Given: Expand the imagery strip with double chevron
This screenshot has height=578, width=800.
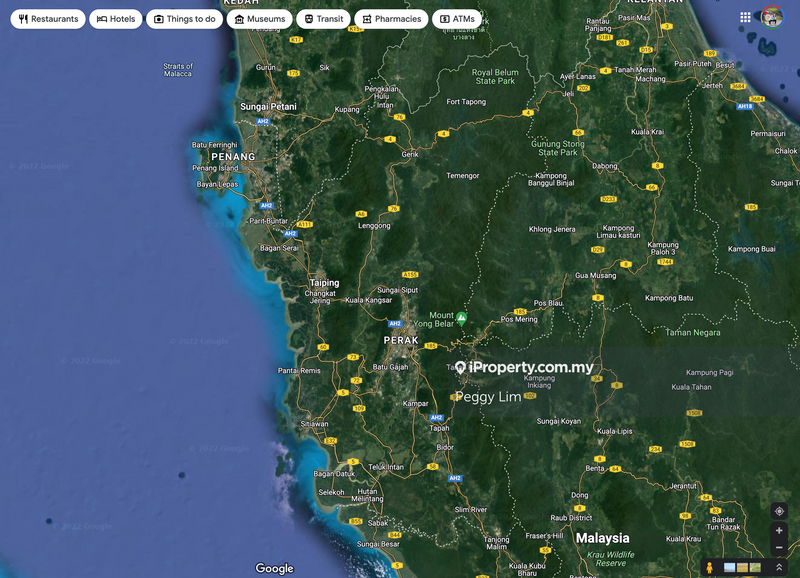Looking at the screenshot, I should [x=779, y=567].
